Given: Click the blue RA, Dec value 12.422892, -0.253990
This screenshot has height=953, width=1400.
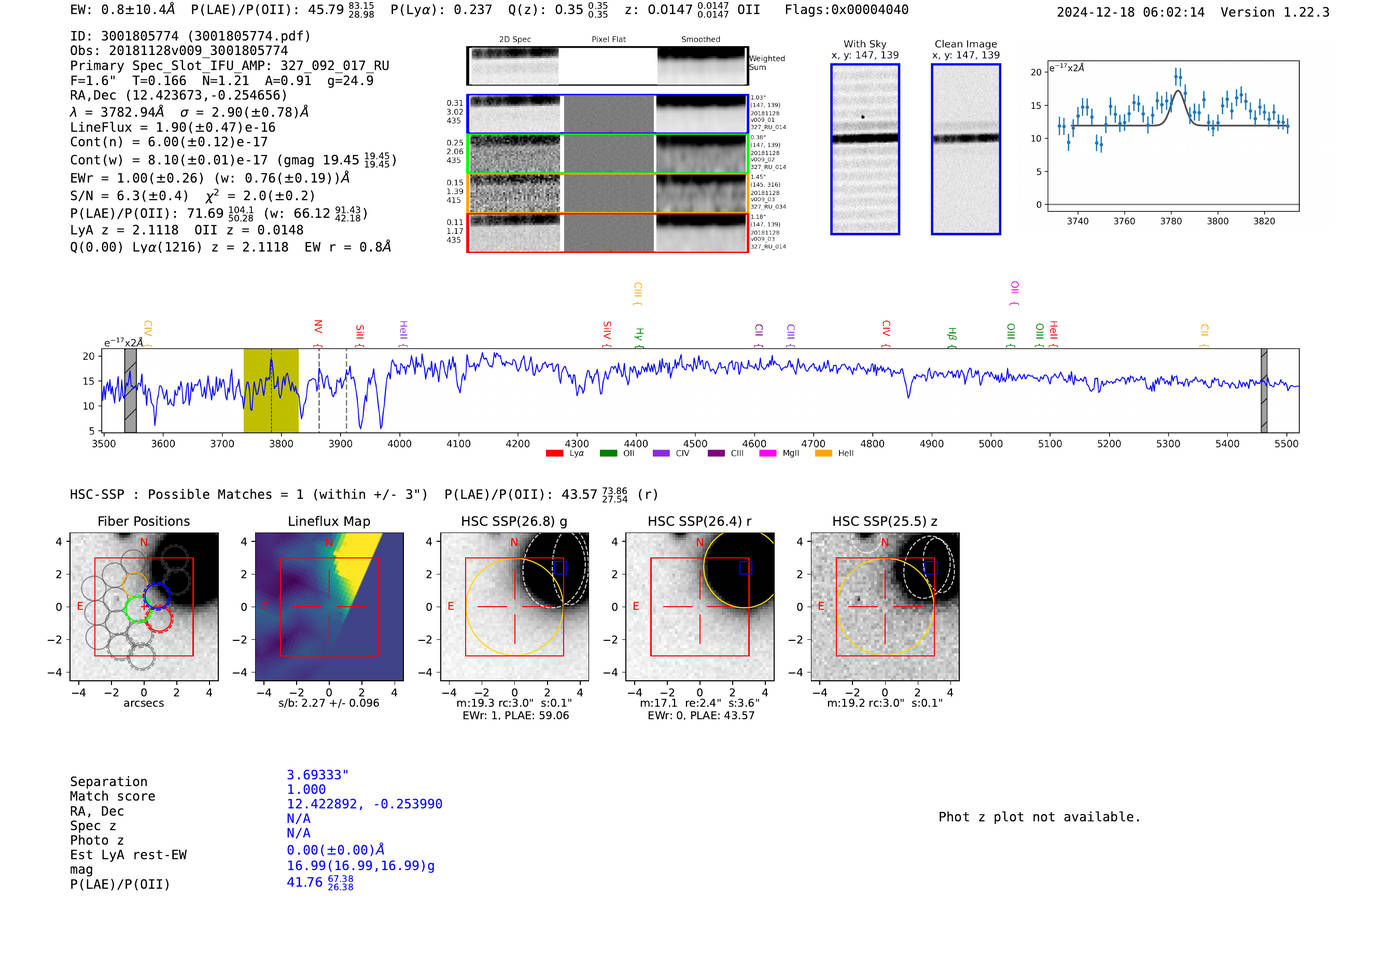Looking at the screenshot, I should 364,804.
